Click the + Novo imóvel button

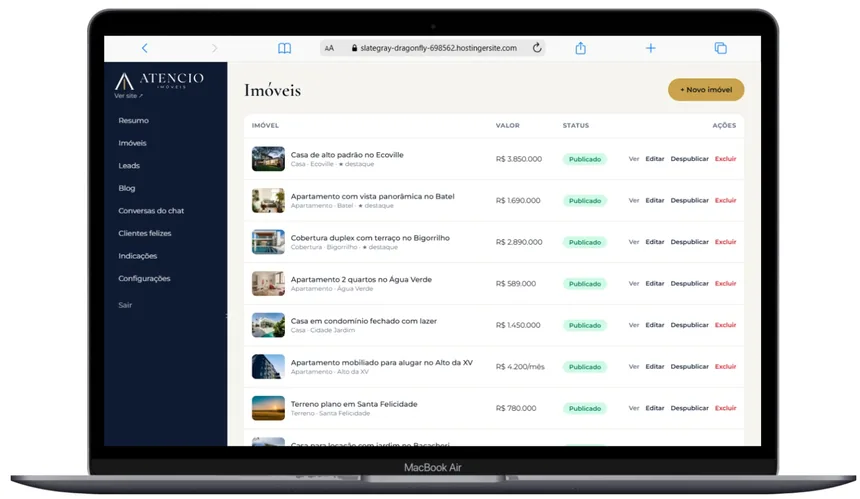point(706,90)
